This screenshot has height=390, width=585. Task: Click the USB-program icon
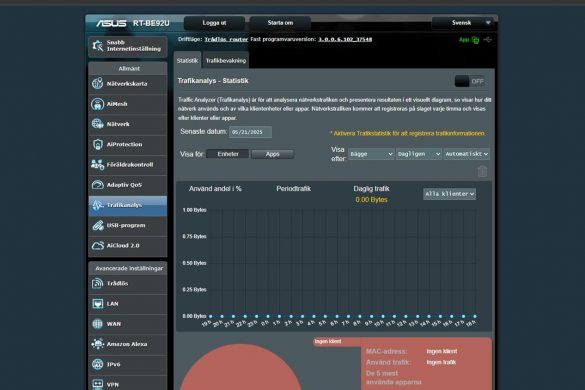[98, 225]
